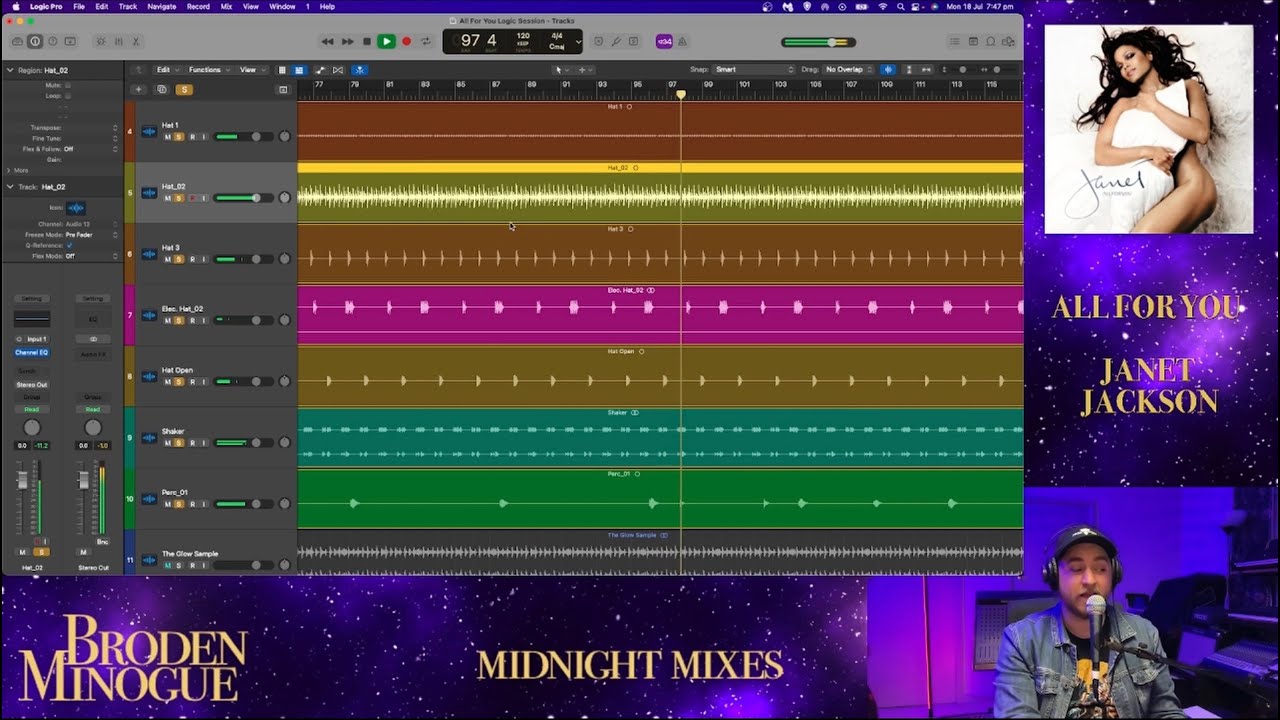The width and height of the screenshot is (1280, 720).
Task: Toggle the Cycle mode button
Action: 426,41
